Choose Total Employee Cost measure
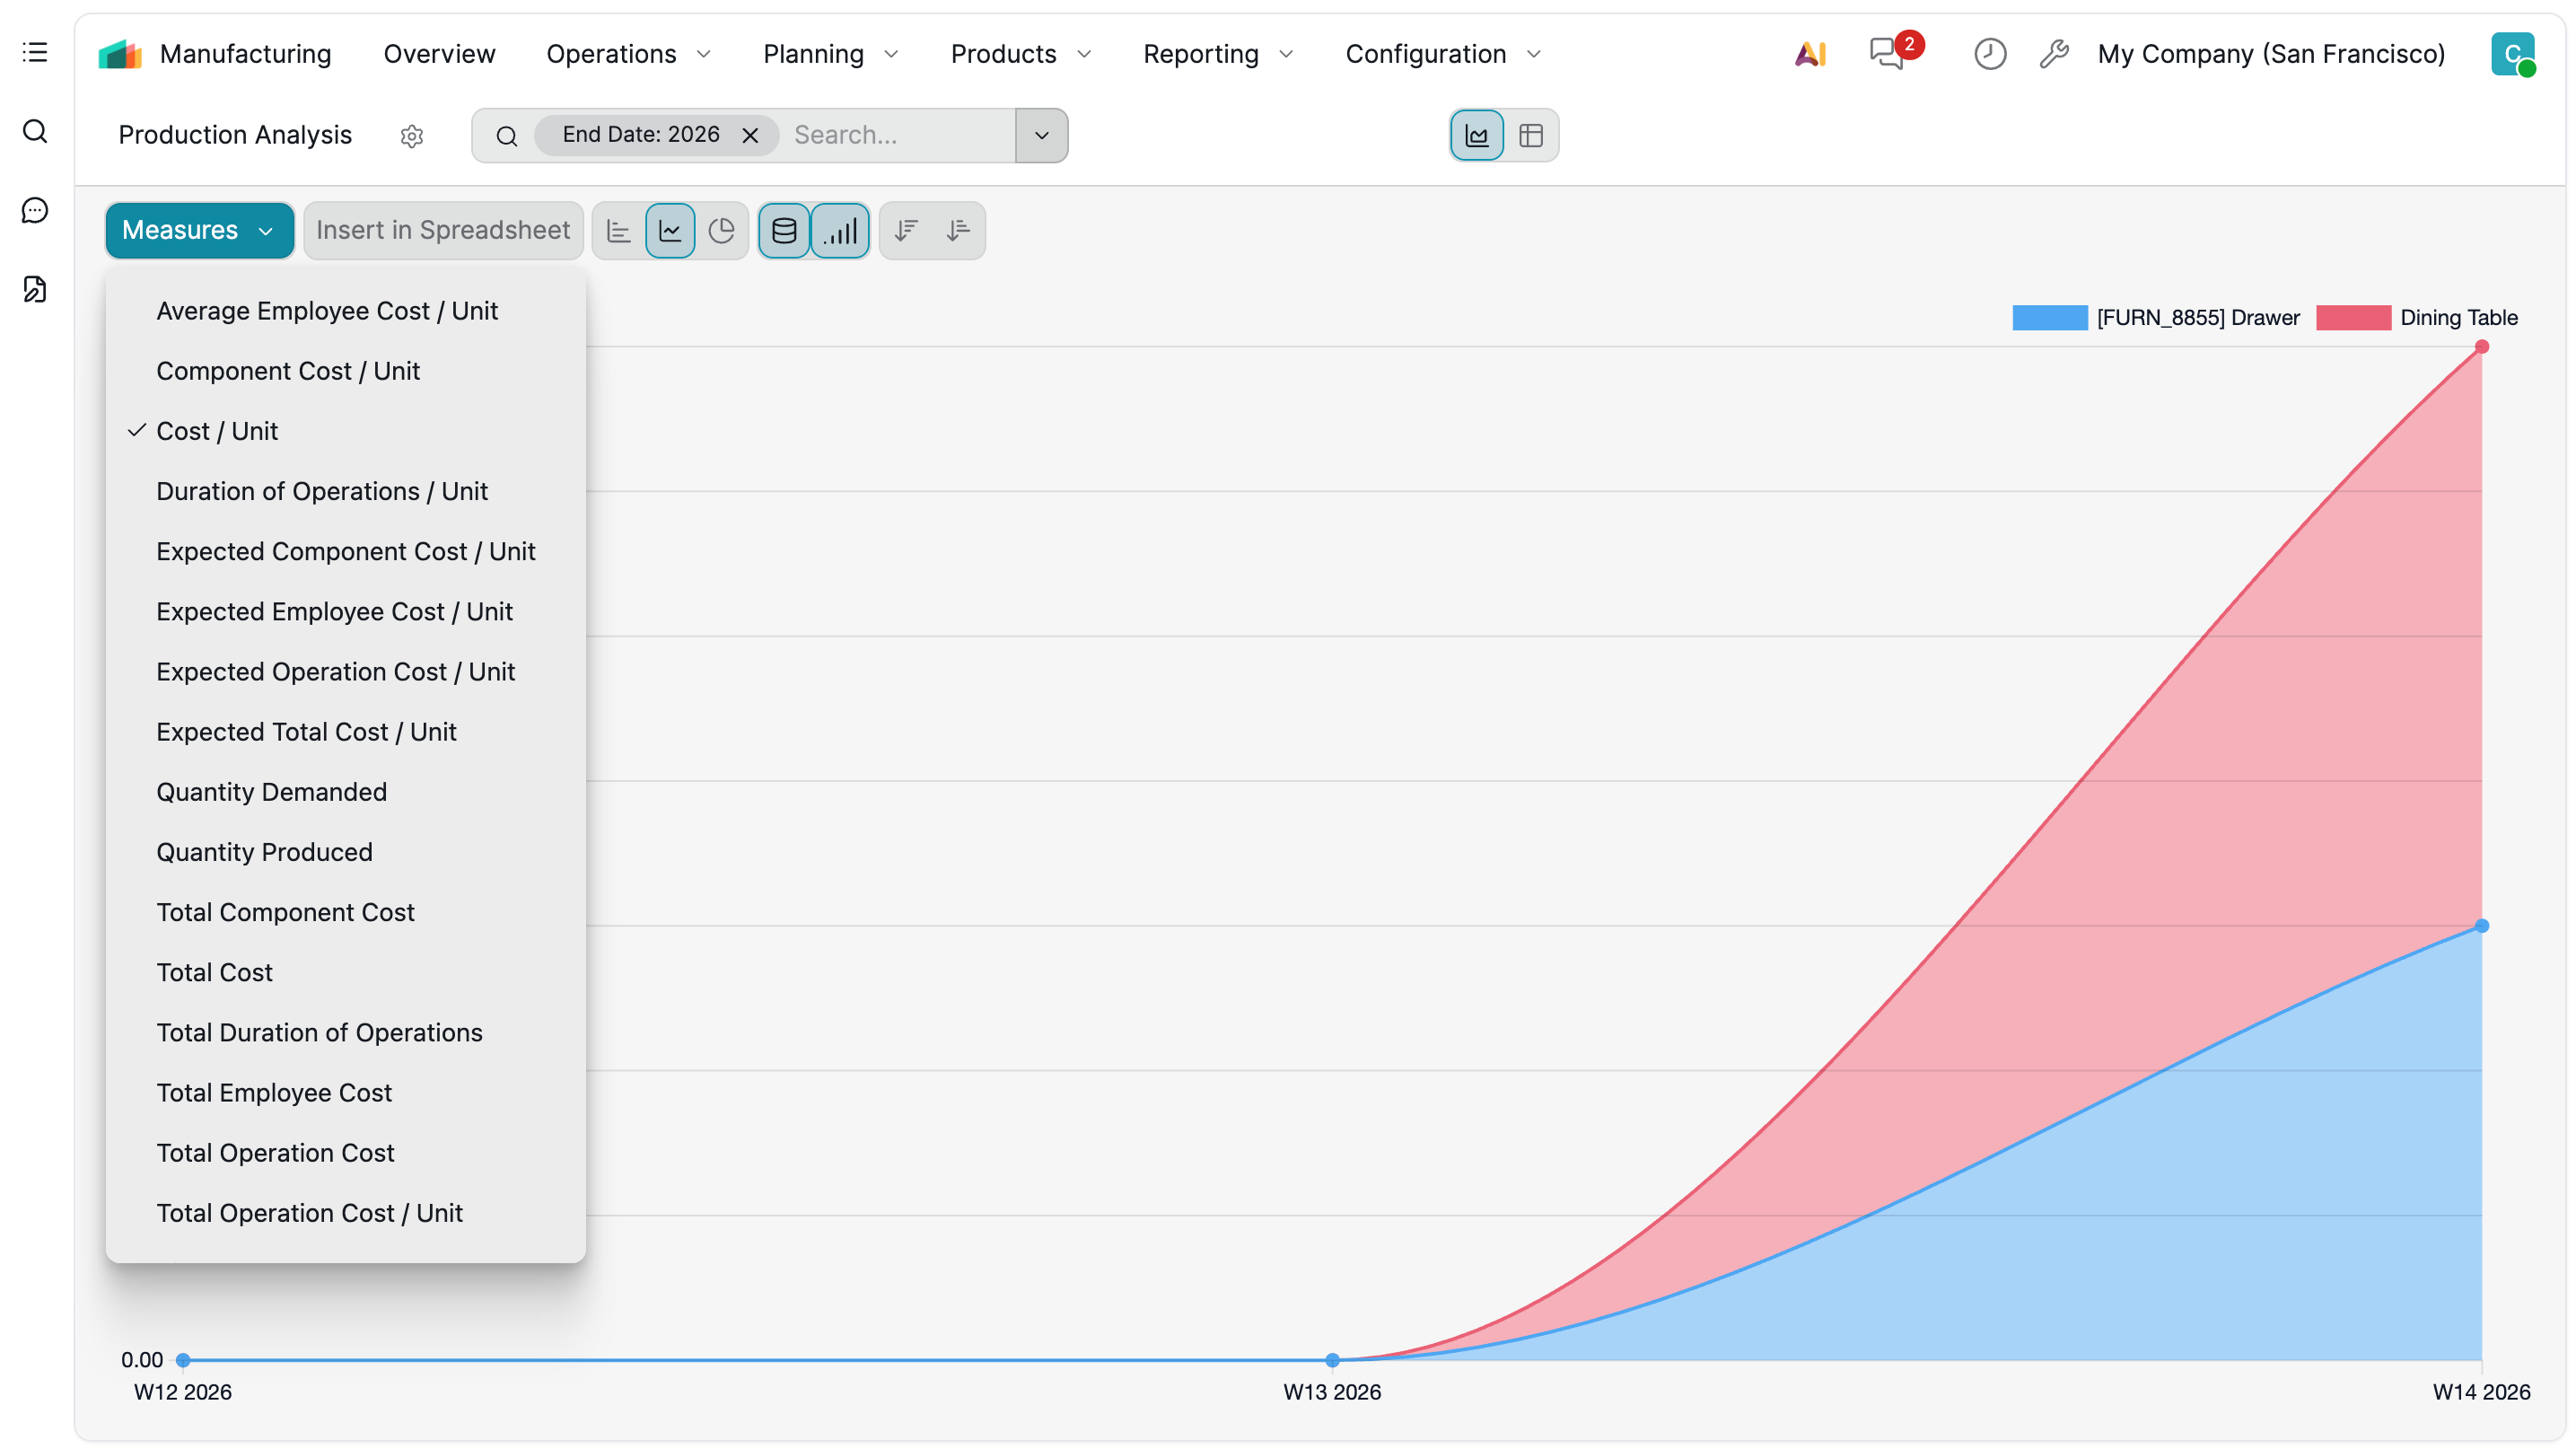The width and height of the screenshot is (2576, 1449). click(274, 1092)
